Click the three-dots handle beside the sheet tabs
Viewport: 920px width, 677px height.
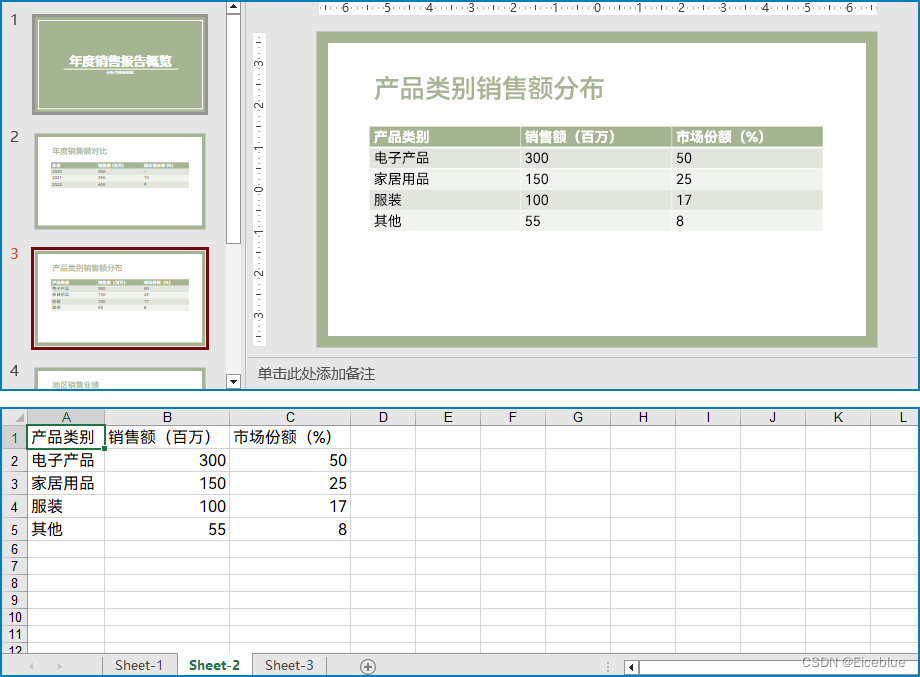pyautogui.click(x=609, y=665)
